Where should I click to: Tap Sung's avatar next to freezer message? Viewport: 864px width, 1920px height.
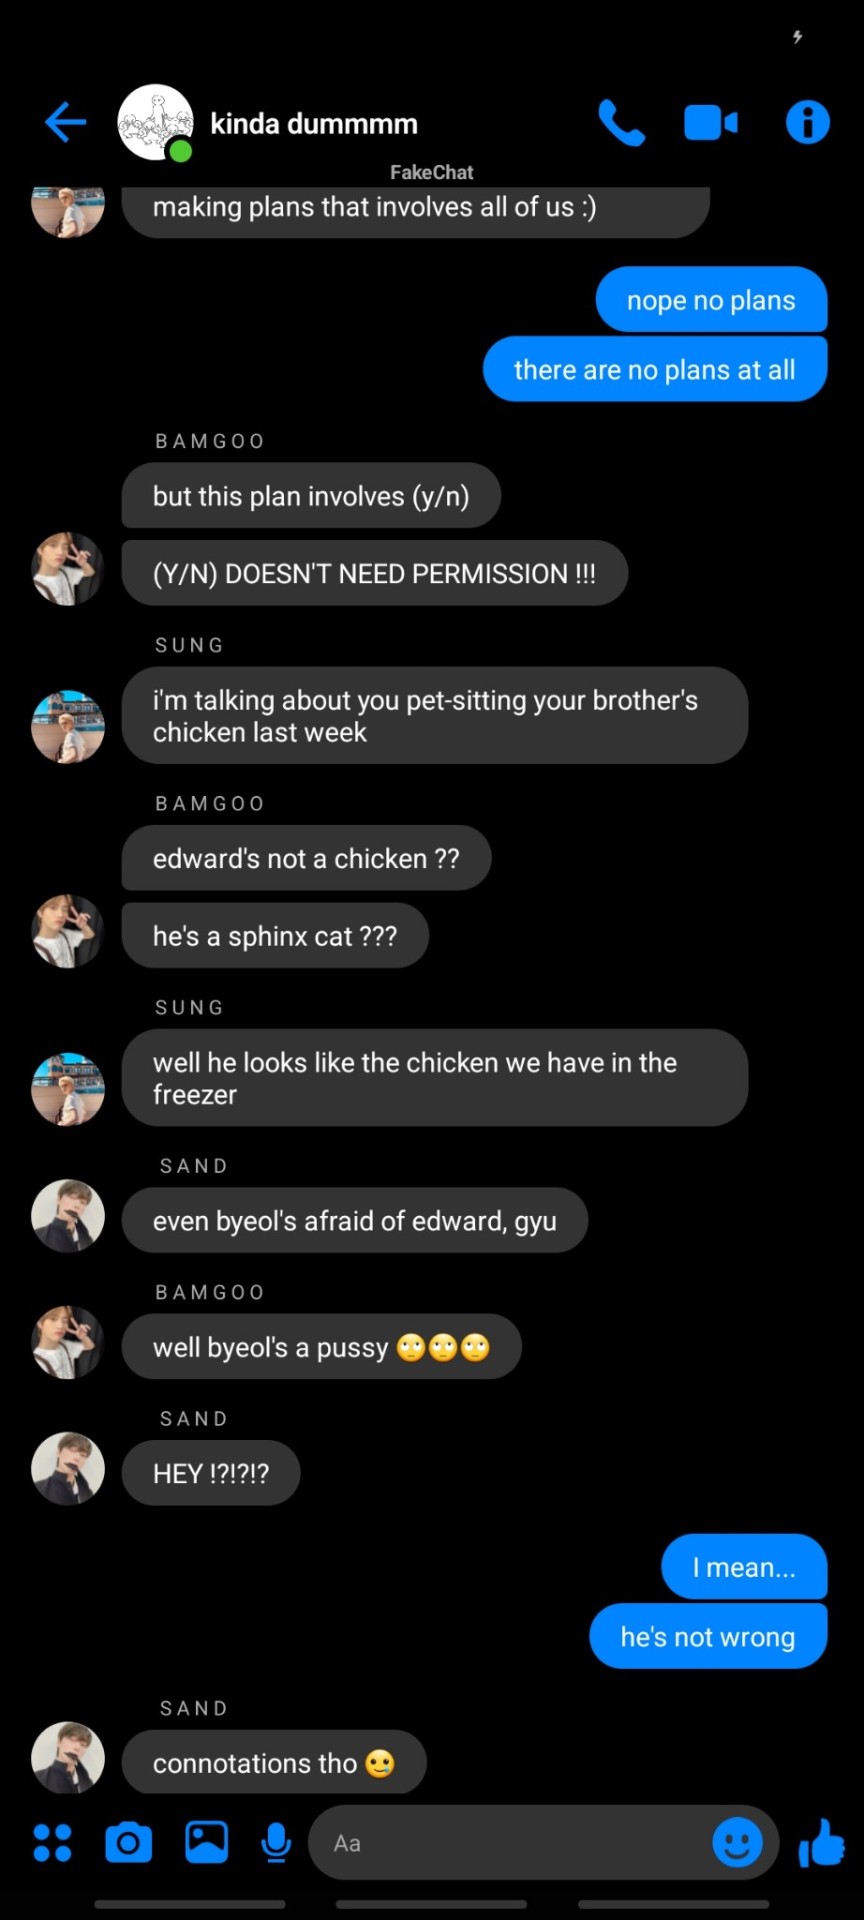68,1089
